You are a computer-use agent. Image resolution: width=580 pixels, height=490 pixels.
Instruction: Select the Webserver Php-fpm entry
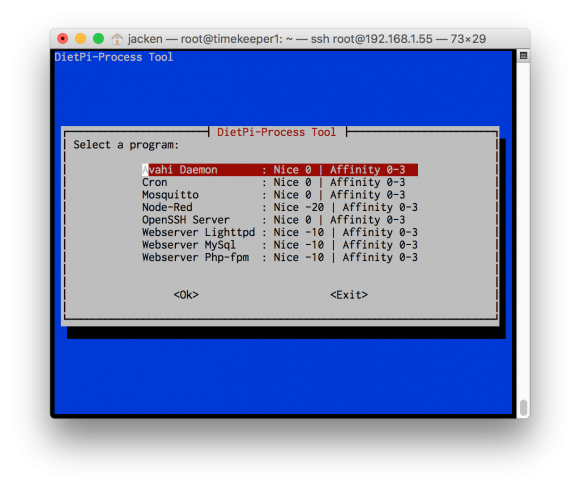(x=280, y=258)
